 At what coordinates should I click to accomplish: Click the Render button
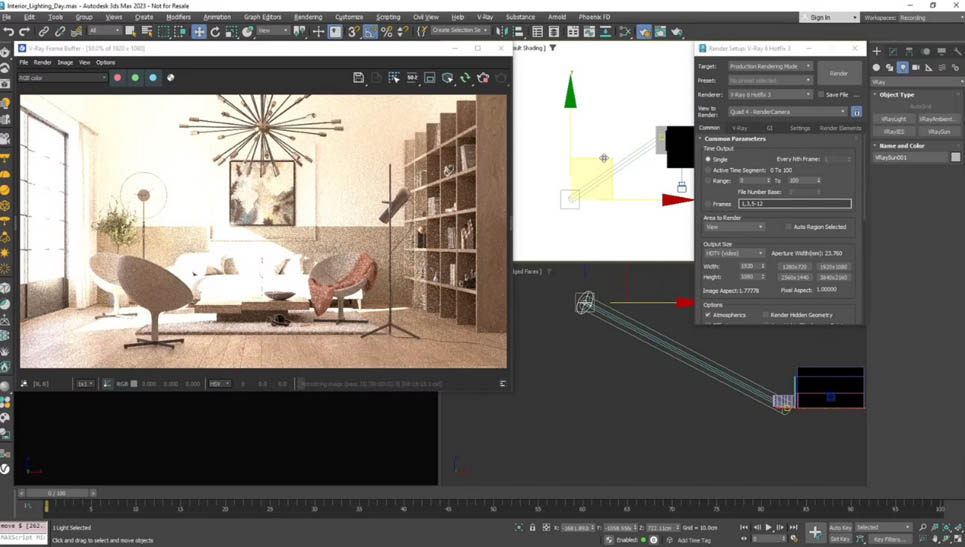[x=839, y=73]
